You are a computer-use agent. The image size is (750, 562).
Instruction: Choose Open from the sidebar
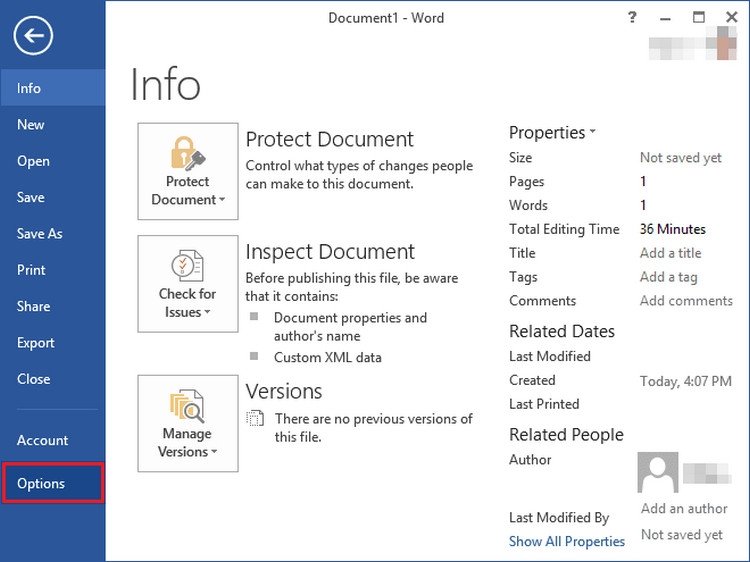click(53, 161)
